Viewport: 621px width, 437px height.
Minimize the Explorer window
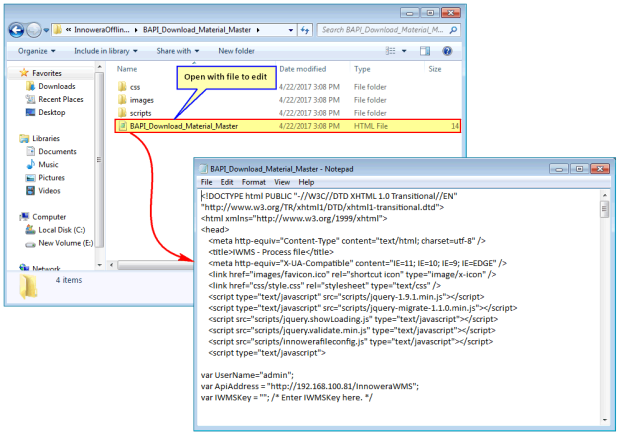[x=410, y=13]
